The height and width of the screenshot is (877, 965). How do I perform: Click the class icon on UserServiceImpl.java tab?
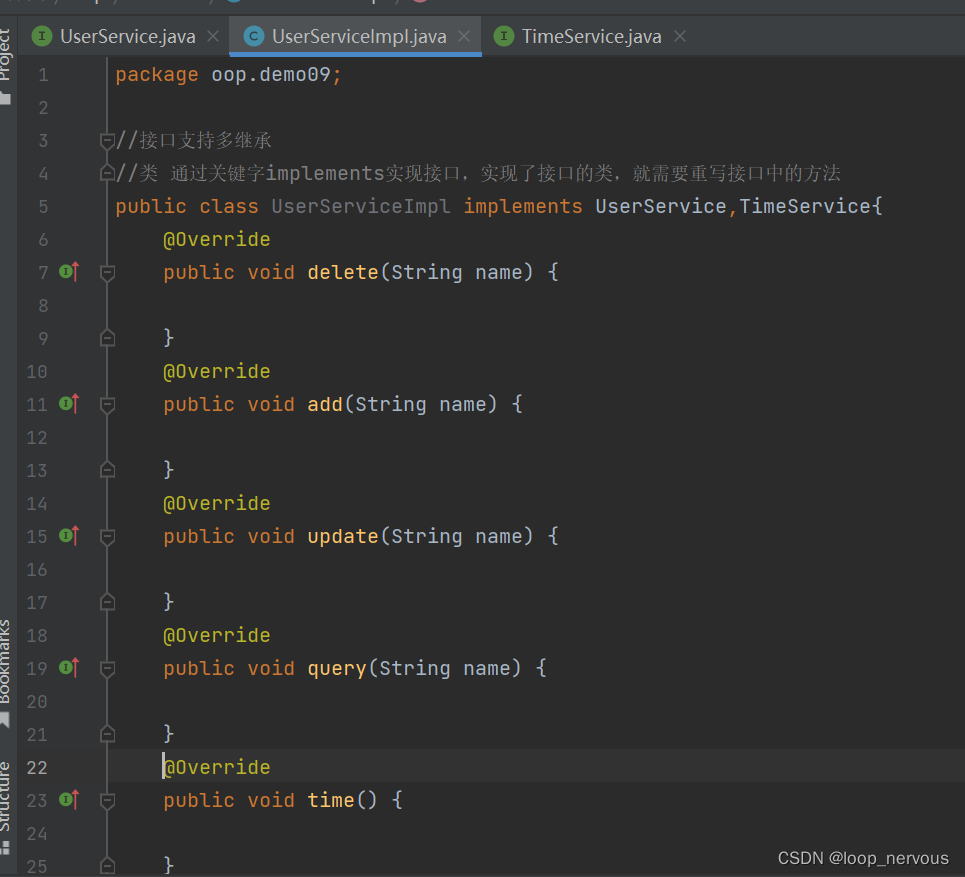pos(254,36)
